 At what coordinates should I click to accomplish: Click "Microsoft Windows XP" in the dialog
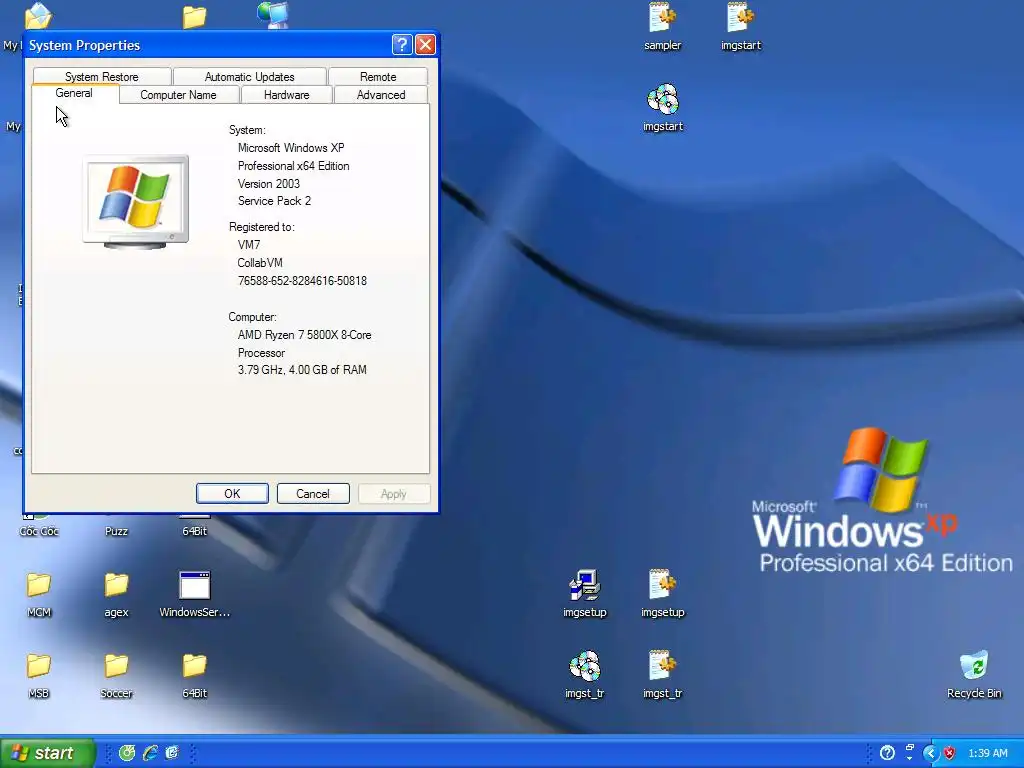[x=291, y=148]
